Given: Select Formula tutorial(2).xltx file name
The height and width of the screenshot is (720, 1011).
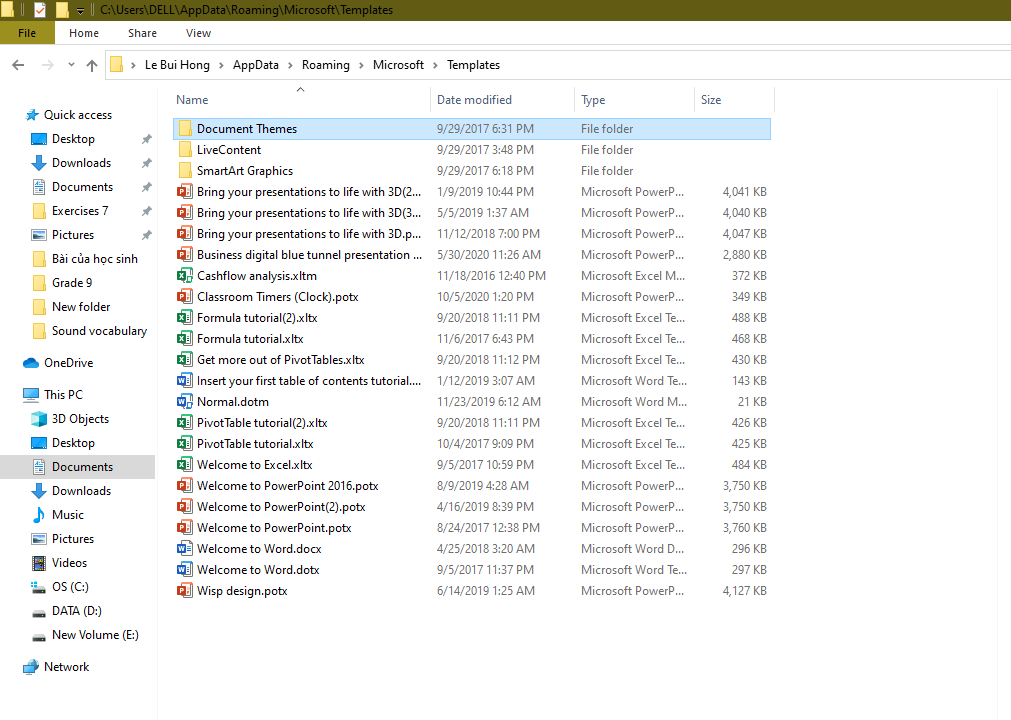Looking at the screenshot, I should point(257,318).
